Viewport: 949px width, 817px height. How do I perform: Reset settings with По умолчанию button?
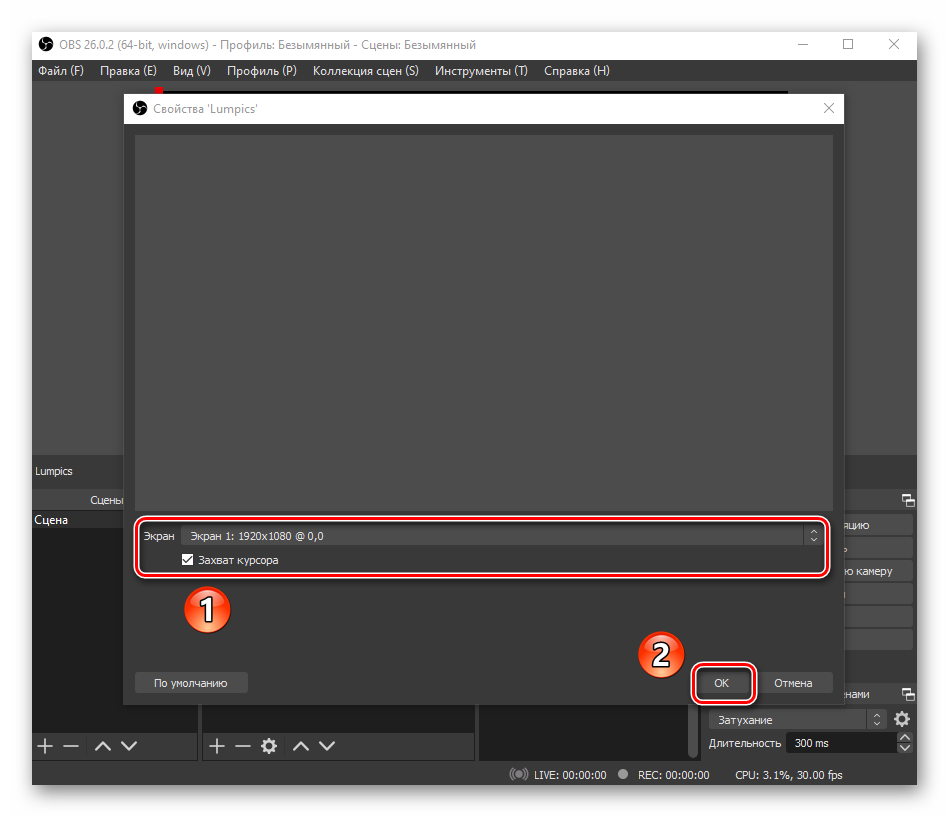point(191,683)
